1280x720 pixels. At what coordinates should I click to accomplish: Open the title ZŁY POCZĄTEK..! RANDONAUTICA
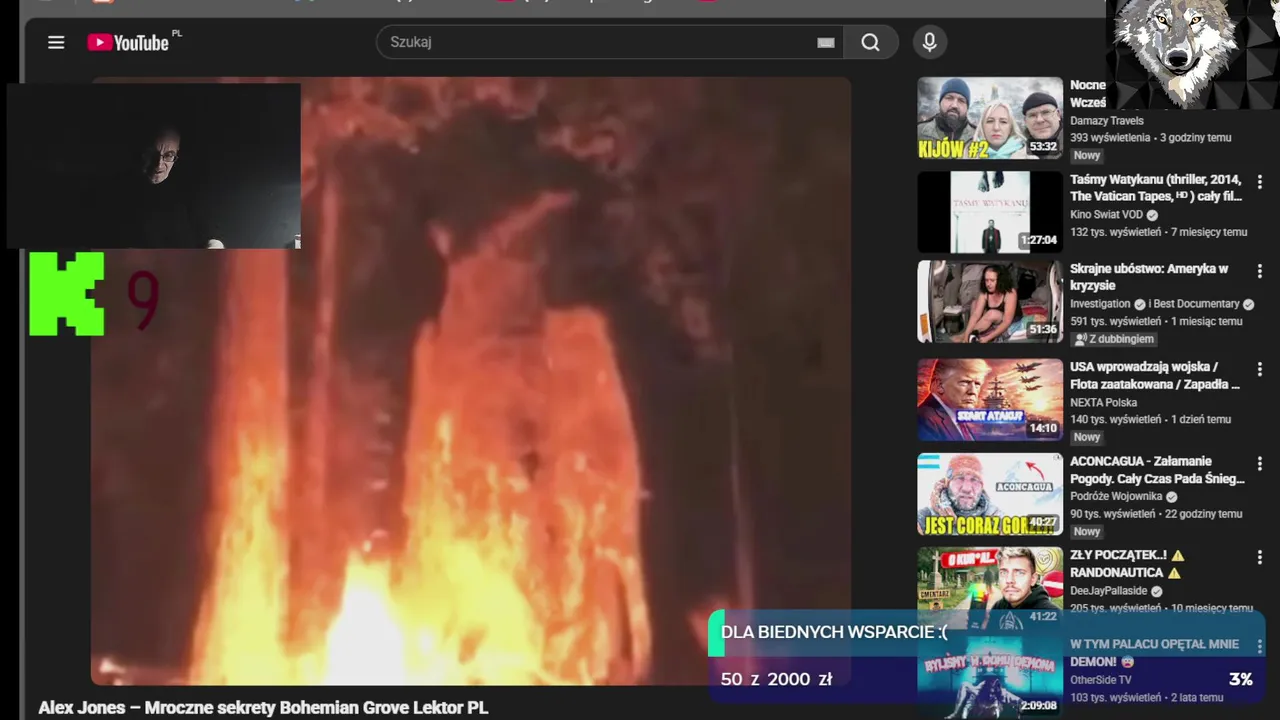click(x=1127, y=564)
